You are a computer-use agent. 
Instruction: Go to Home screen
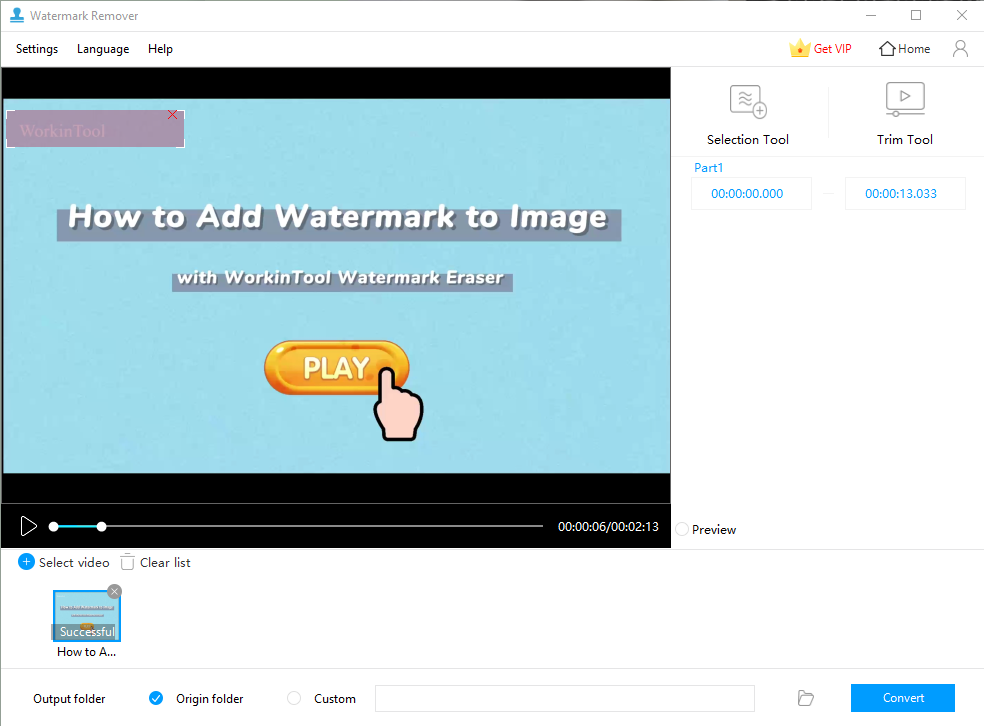[x=904, y=48]
